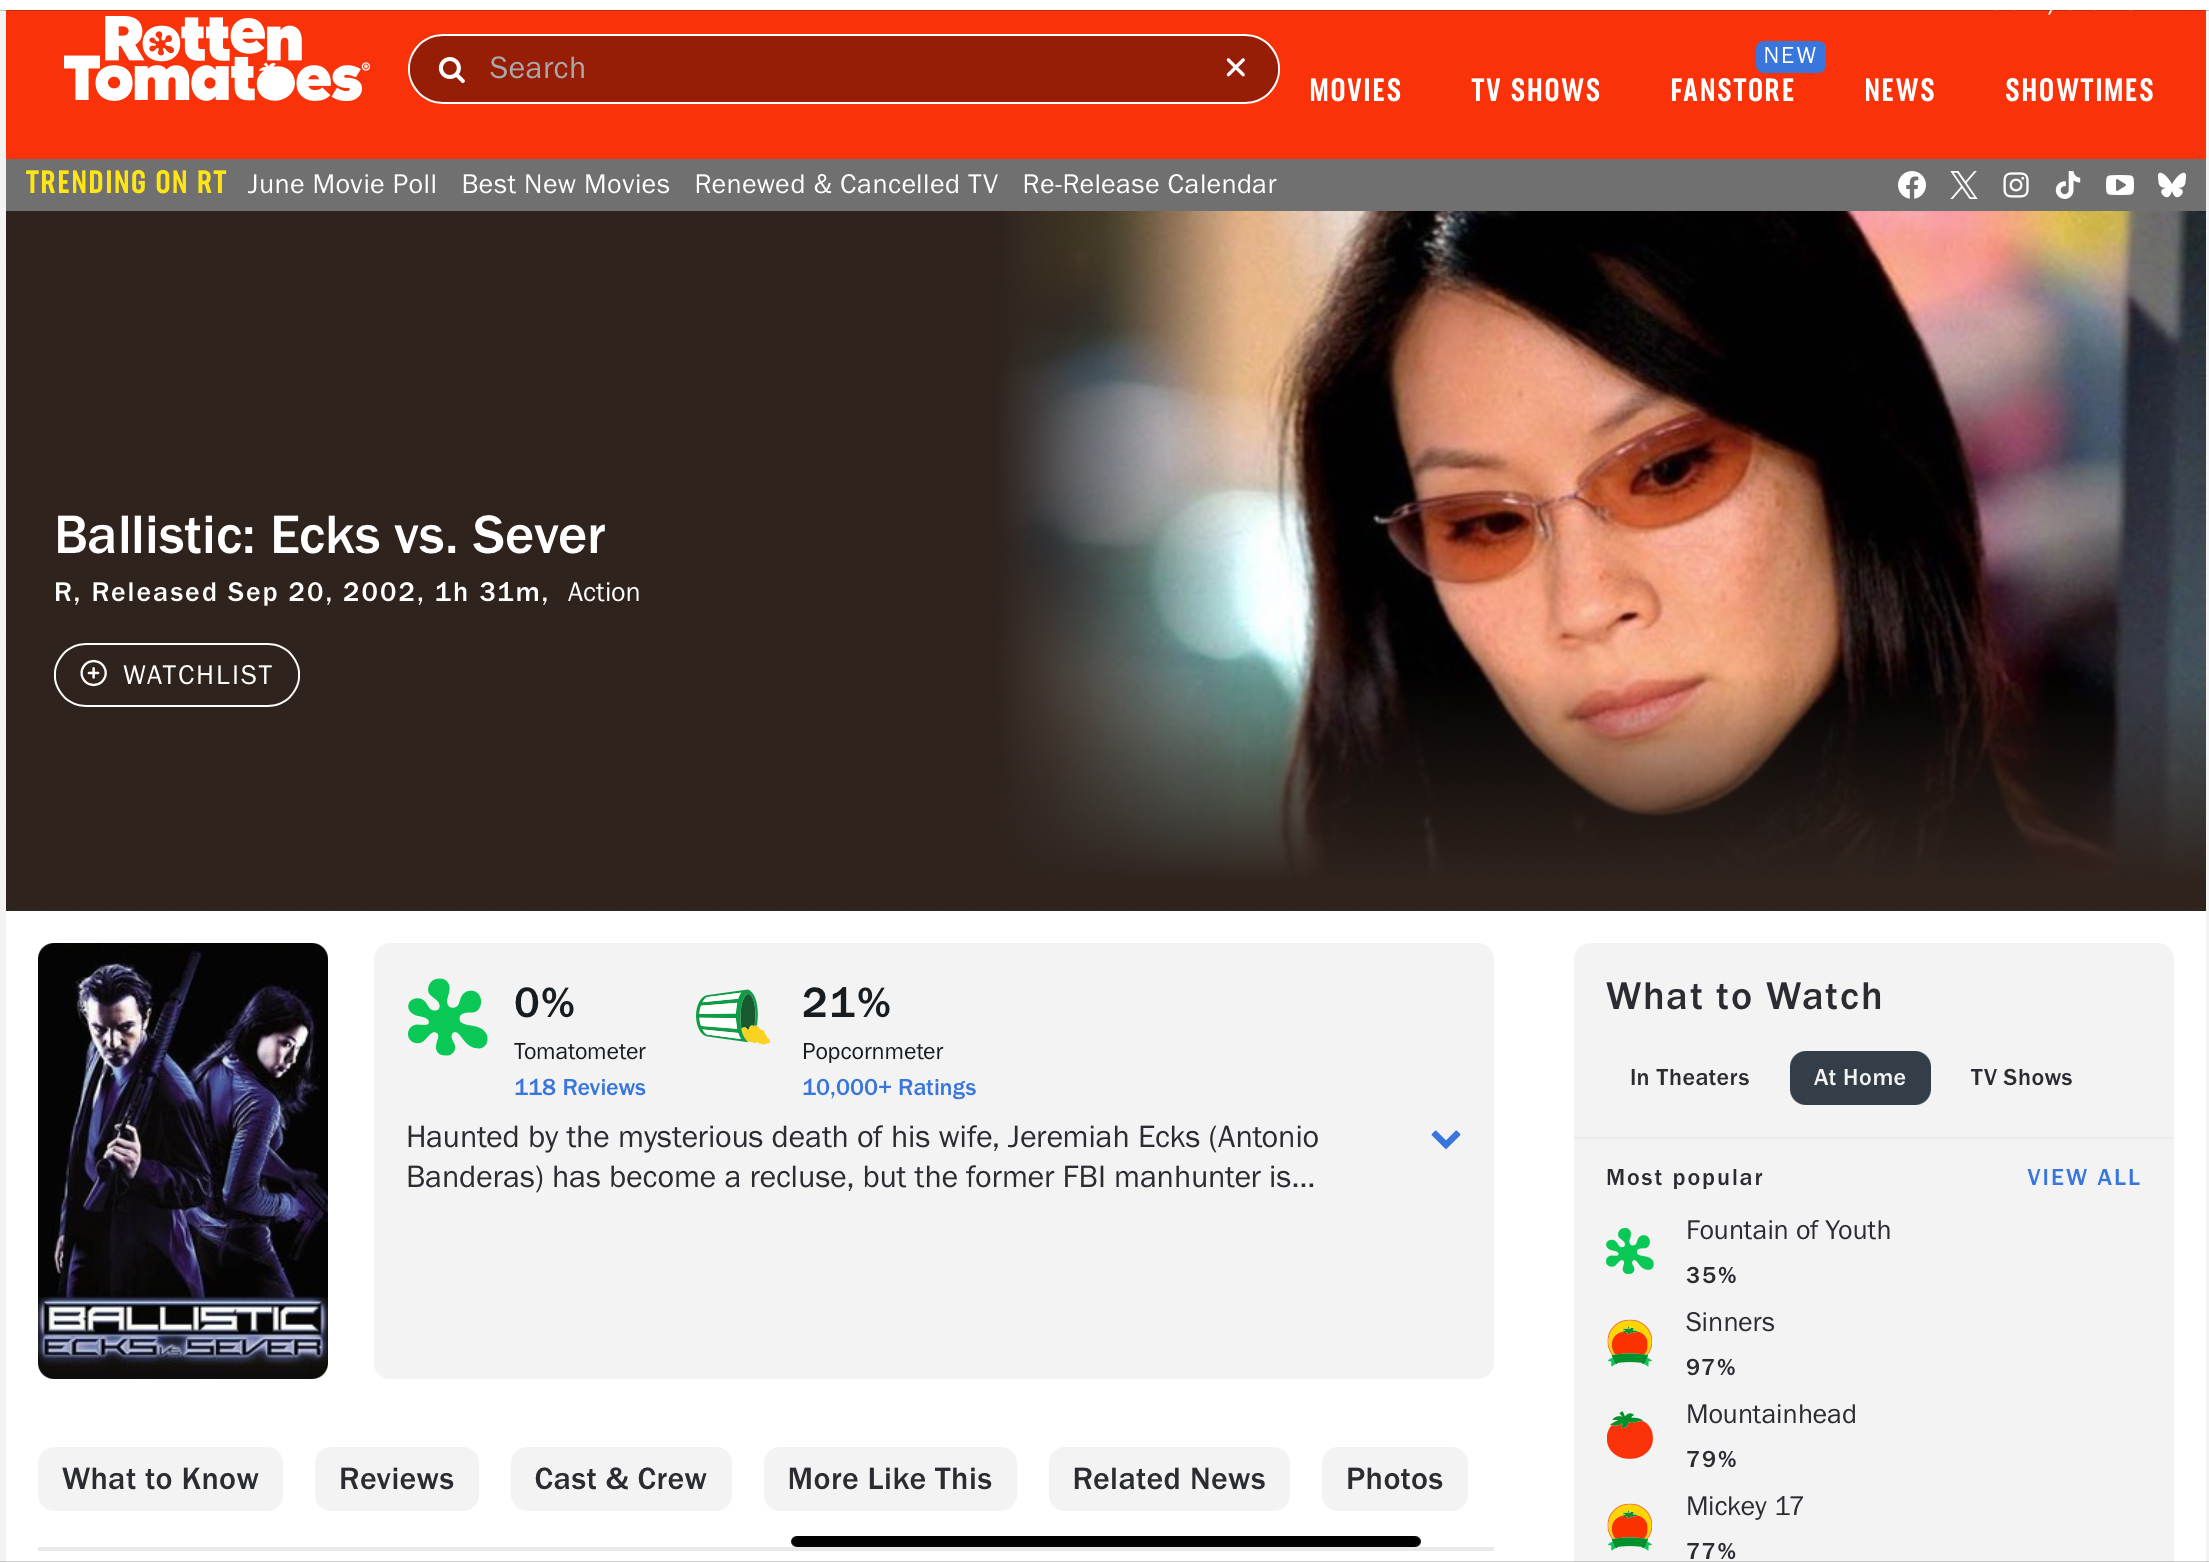Image resolution: width=2209 pixels, height=1562 pixels.
Task: Click the Rotten Tomatoes logo
Action: [217, 60]
